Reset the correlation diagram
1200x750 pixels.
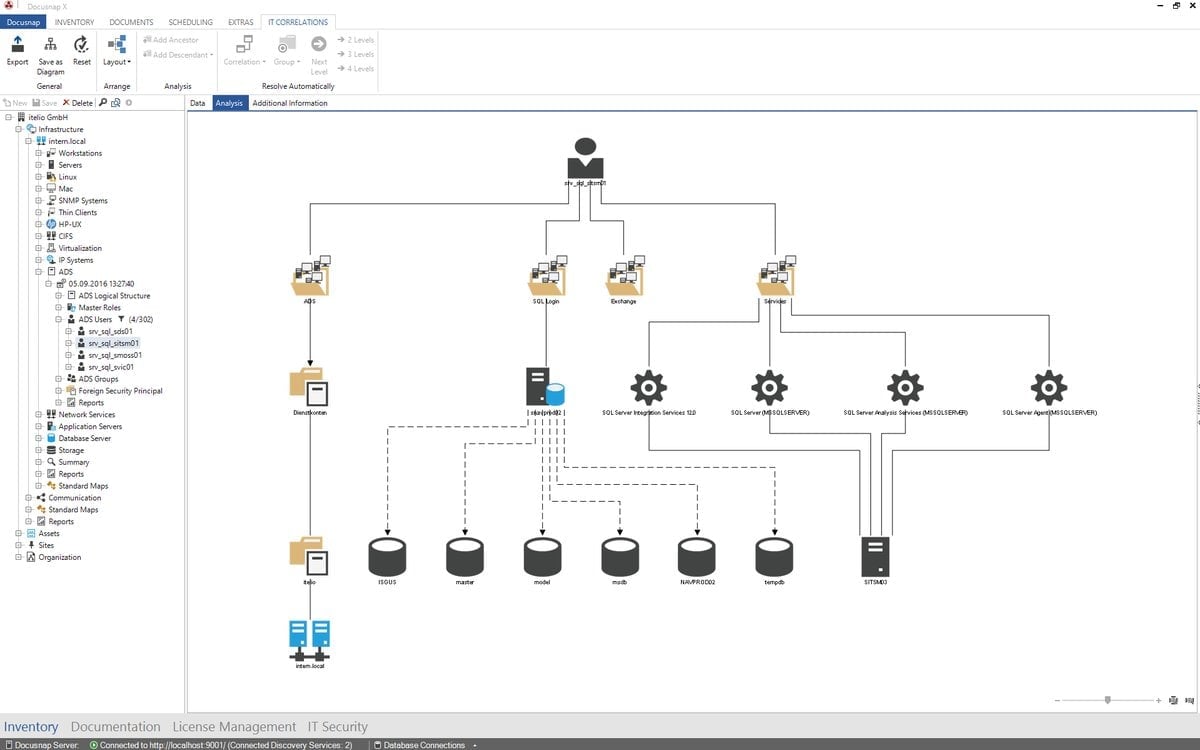pos(82,51)
